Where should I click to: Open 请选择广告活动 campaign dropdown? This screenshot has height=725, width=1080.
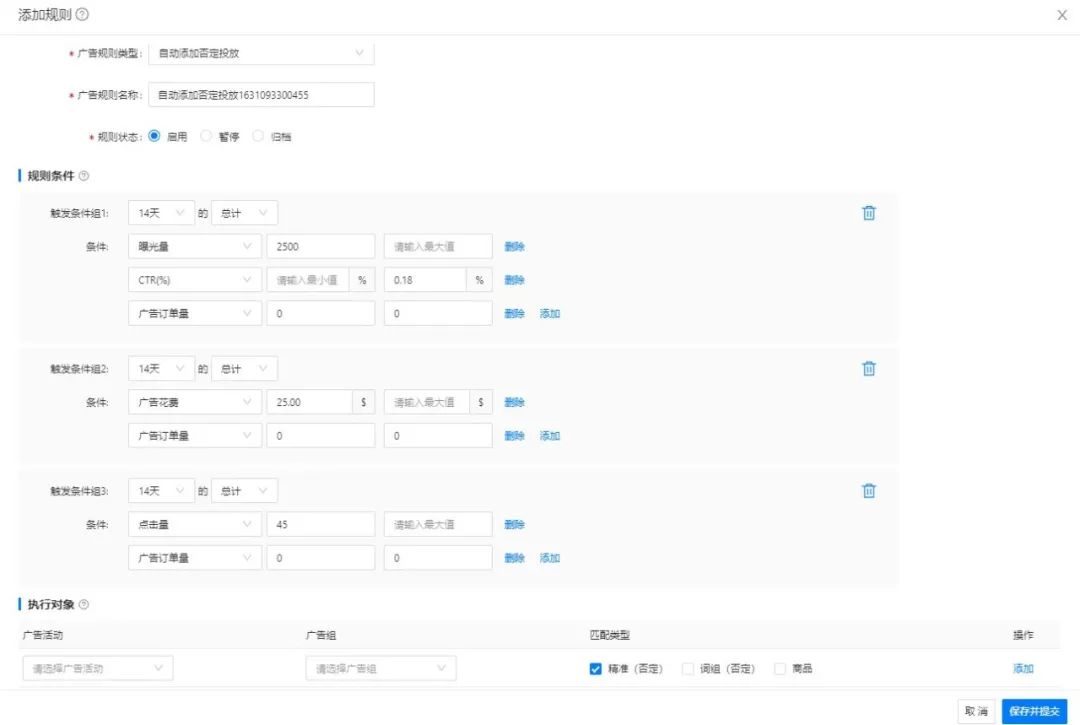(97, 669)
